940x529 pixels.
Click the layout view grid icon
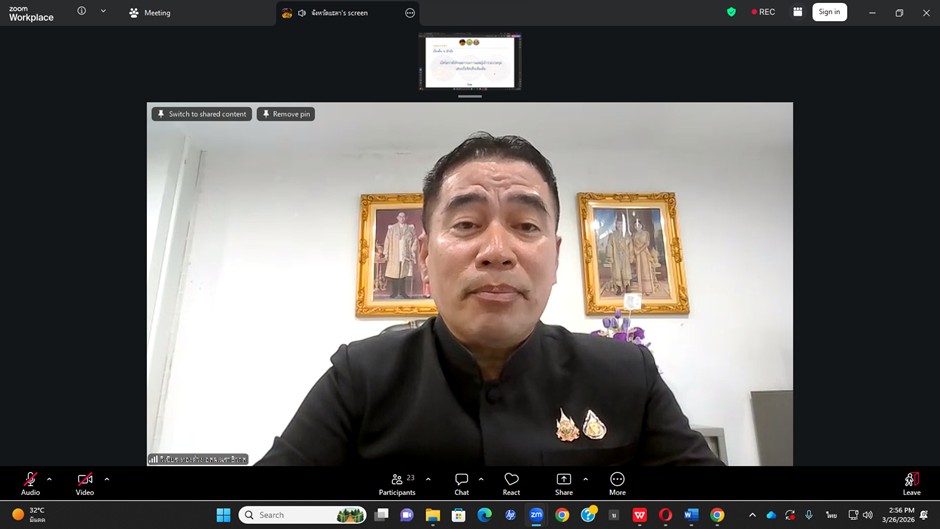797,12
